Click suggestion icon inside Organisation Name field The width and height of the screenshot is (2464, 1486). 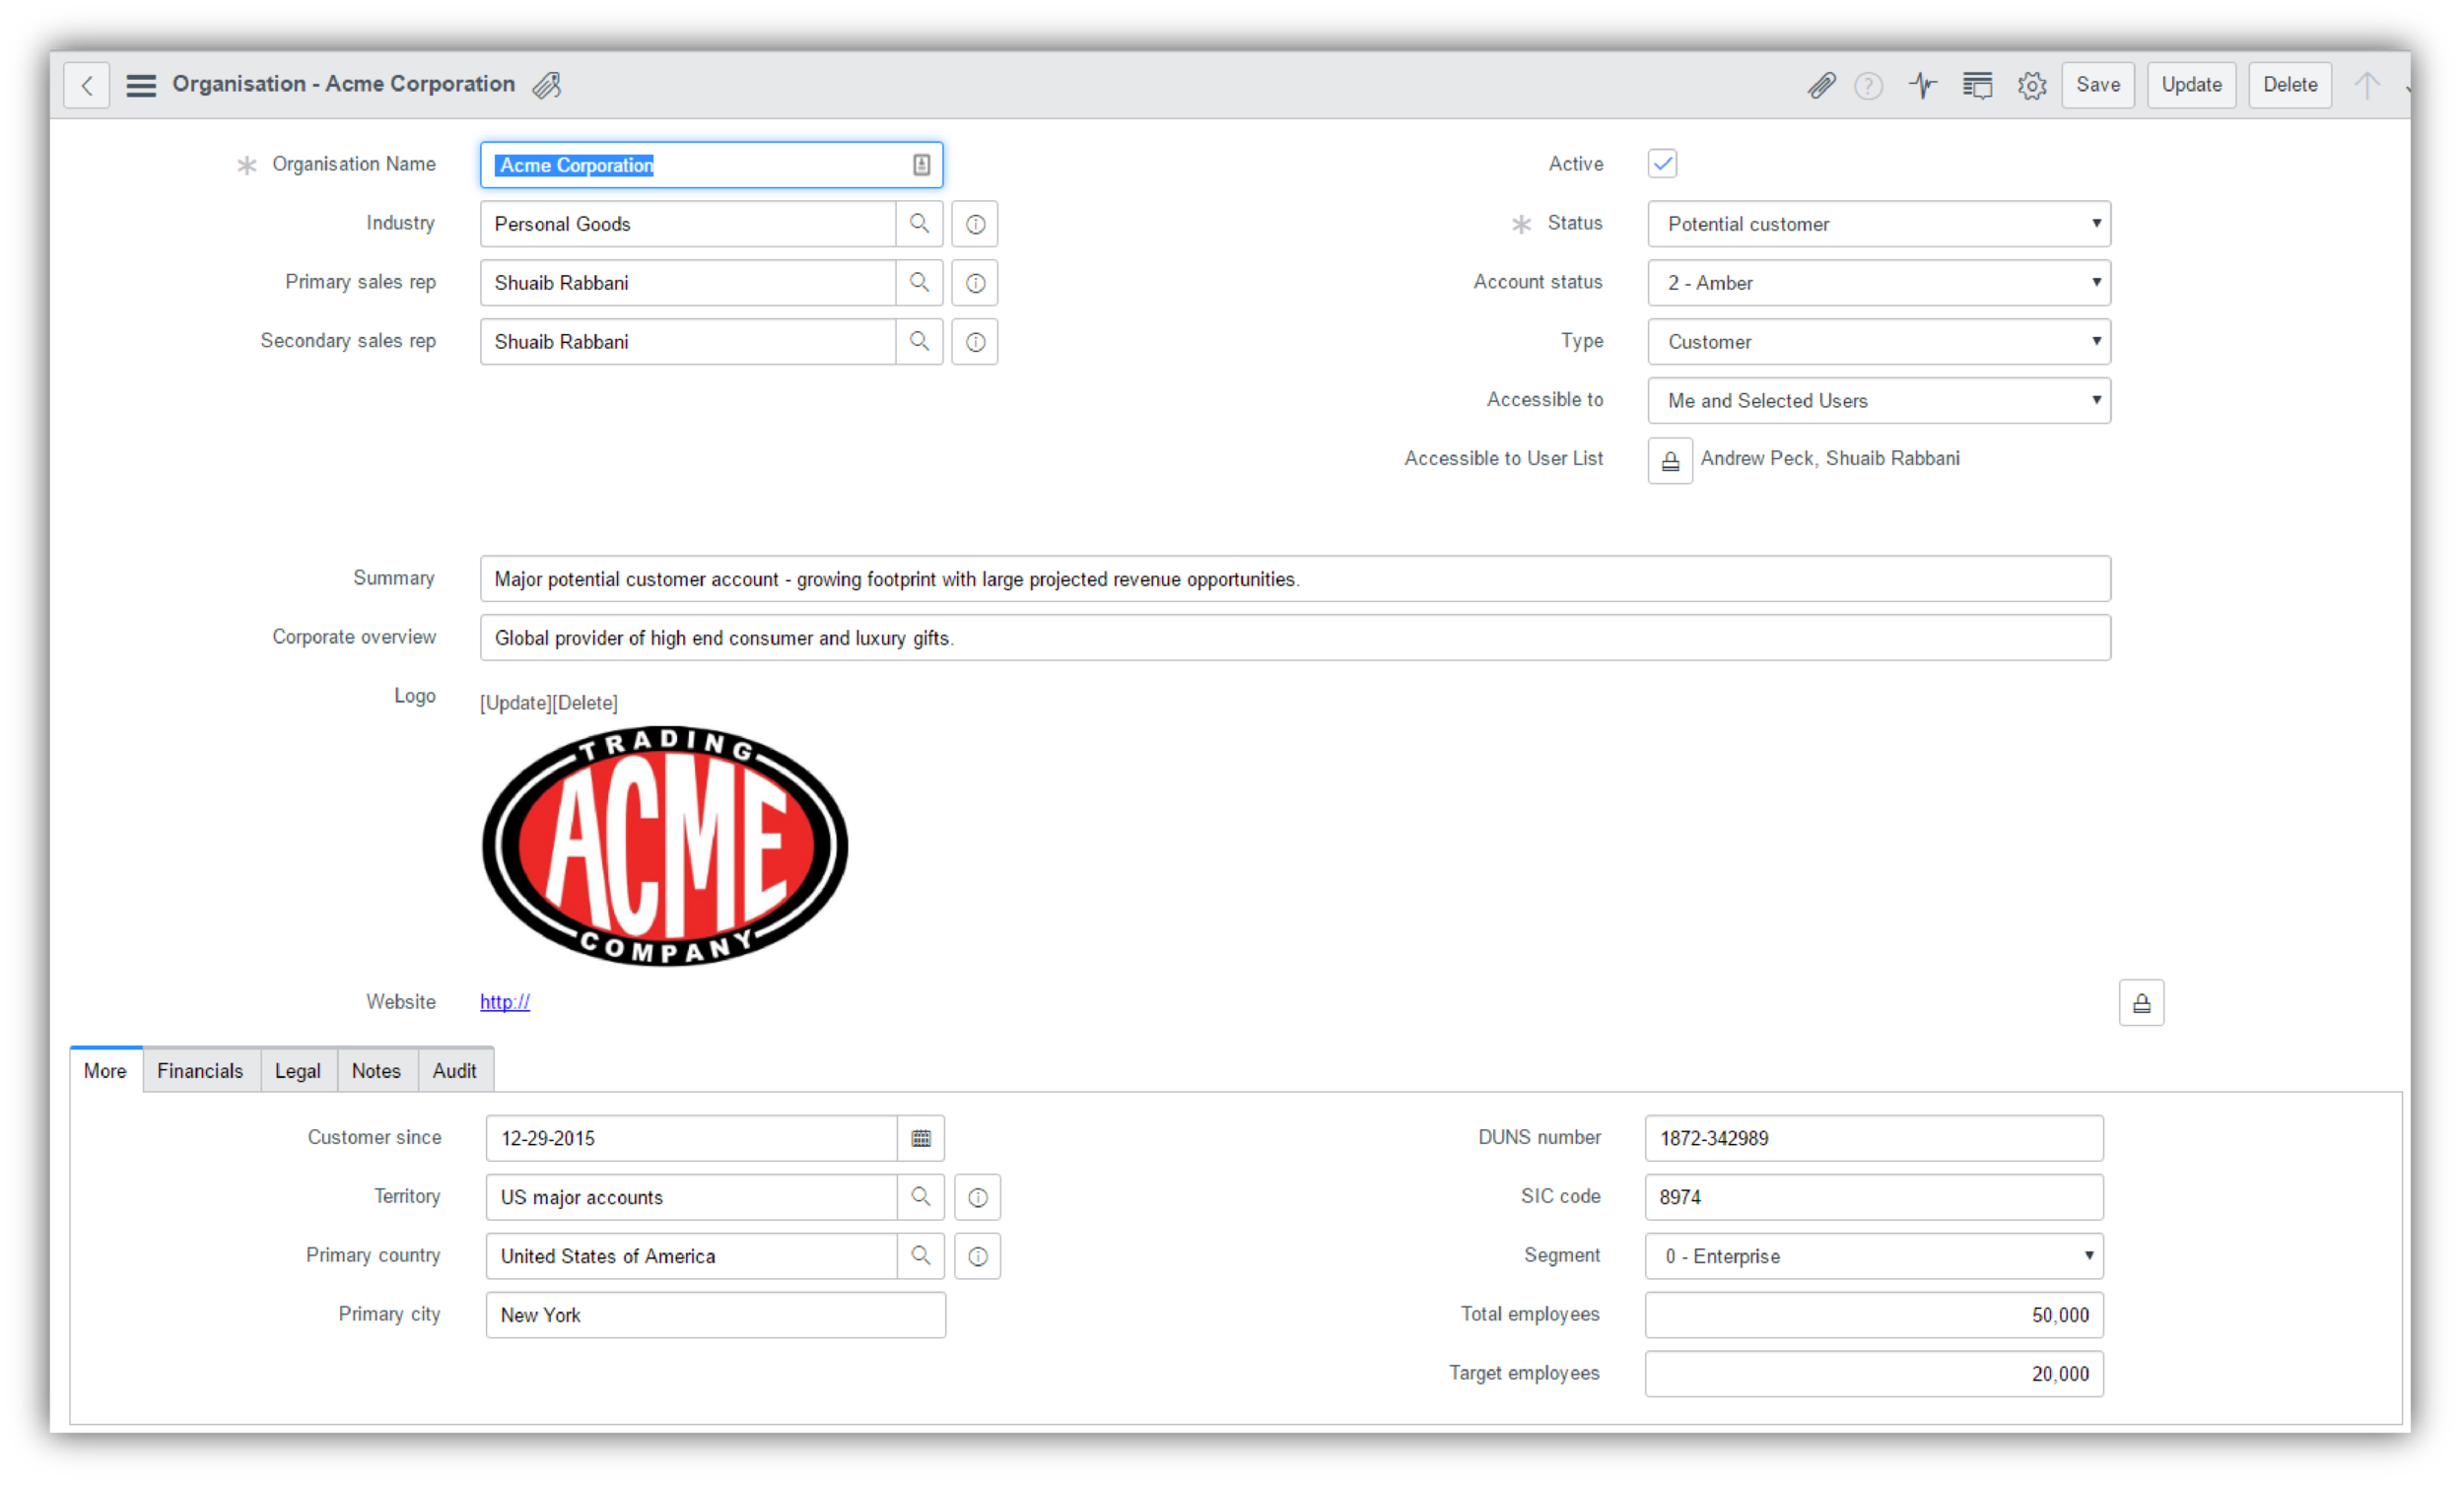point(921,165)
